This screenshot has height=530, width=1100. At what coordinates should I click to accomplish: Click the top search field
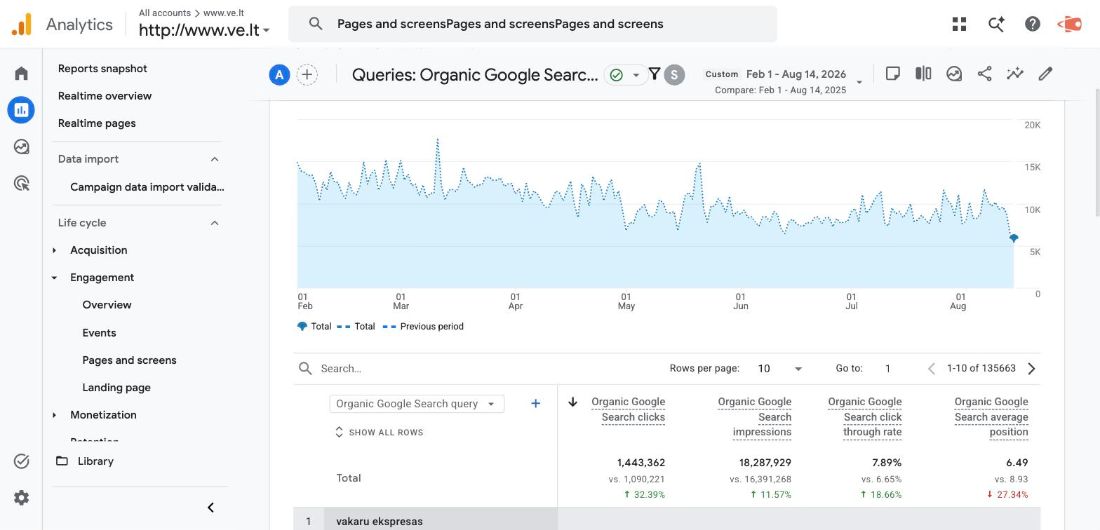pyautogui.click(x=532, y=24)
